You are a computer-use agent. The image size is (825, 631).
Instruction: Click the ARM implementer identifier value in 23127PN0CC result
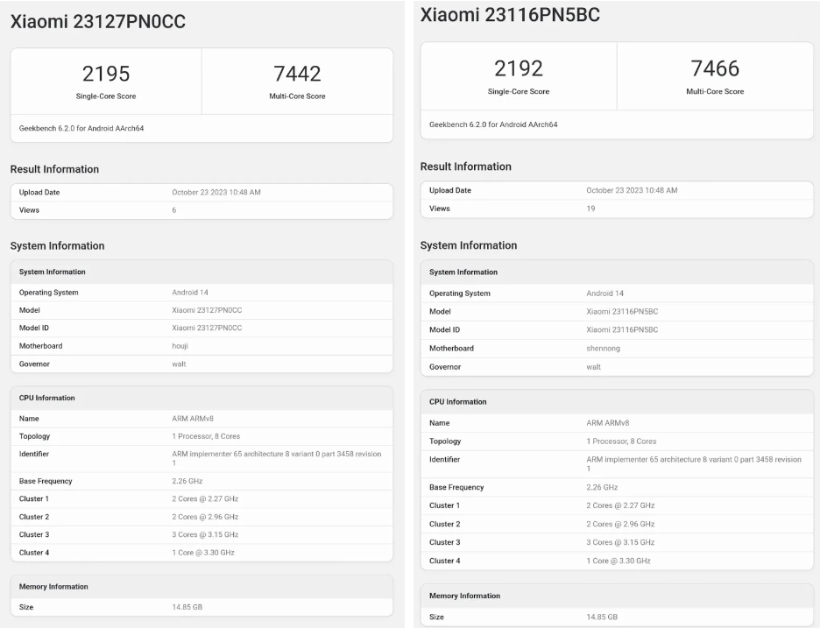[276, 458]
